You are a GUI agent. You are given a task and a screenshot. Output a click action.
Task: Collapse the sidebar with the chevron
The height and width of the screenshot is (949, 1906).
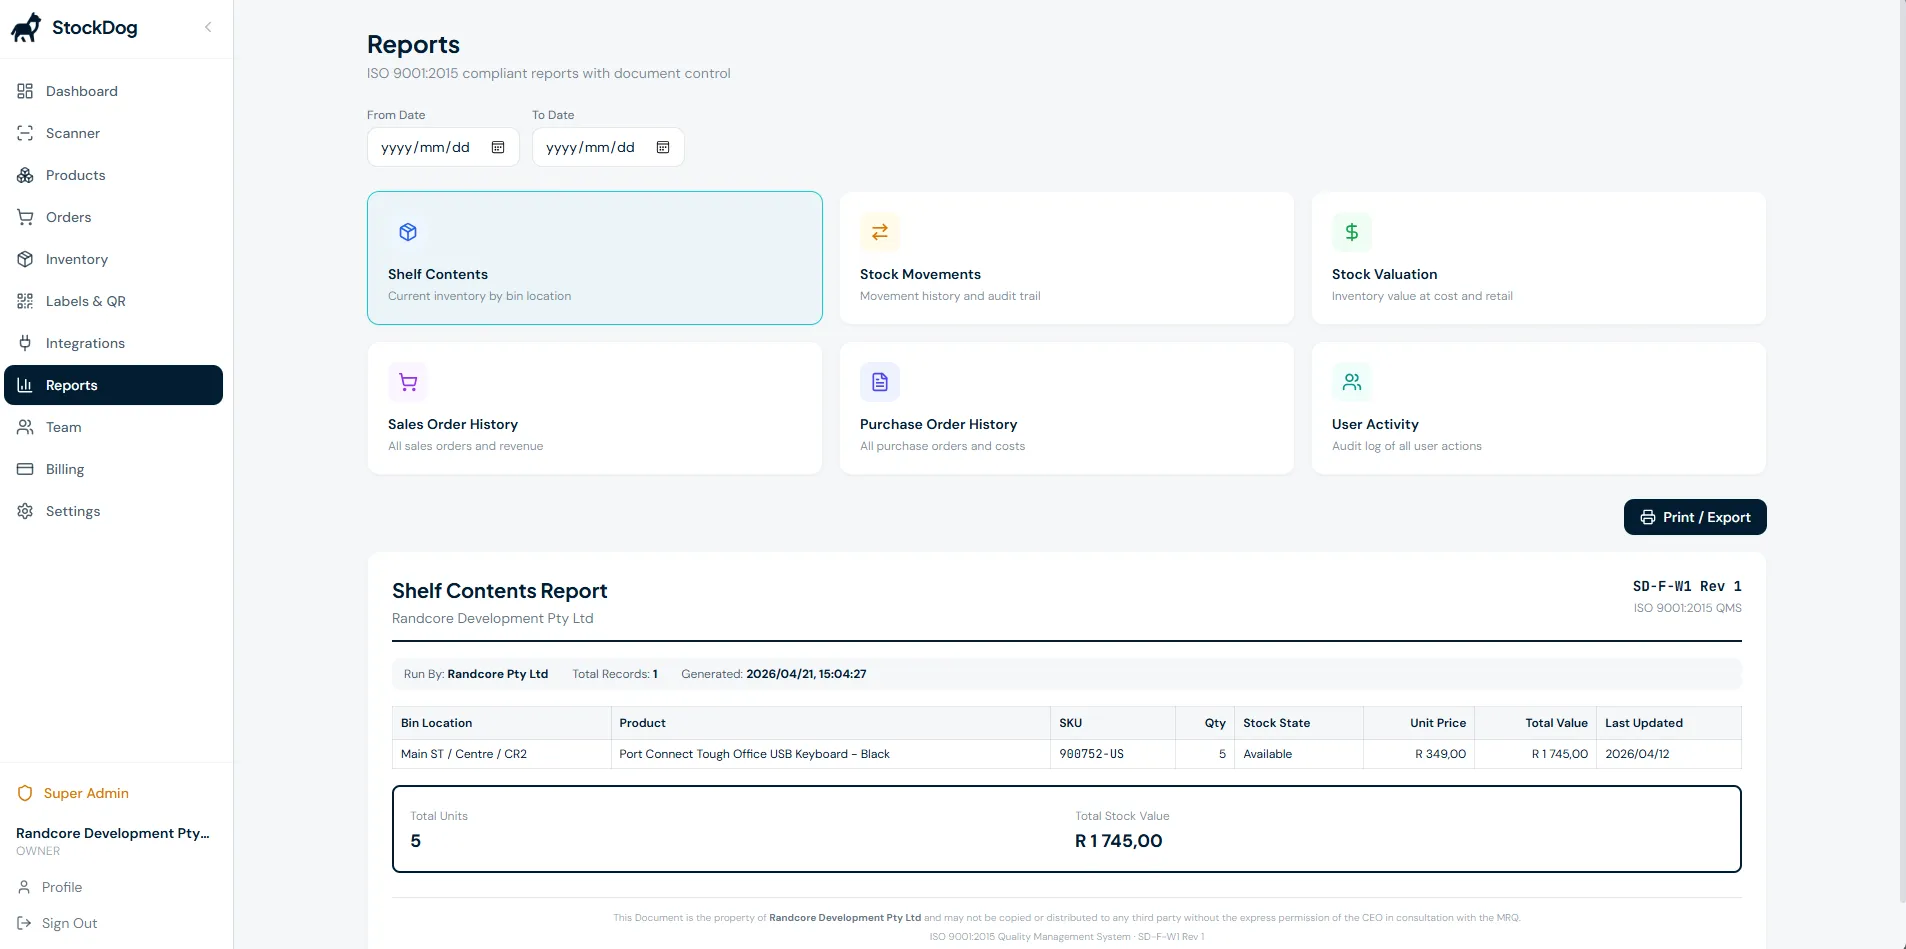click(x=208, y=27)
